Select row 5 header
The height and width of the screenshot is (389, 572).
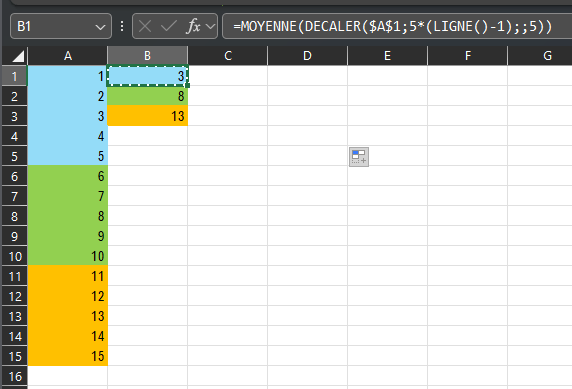tap(14, 156)
